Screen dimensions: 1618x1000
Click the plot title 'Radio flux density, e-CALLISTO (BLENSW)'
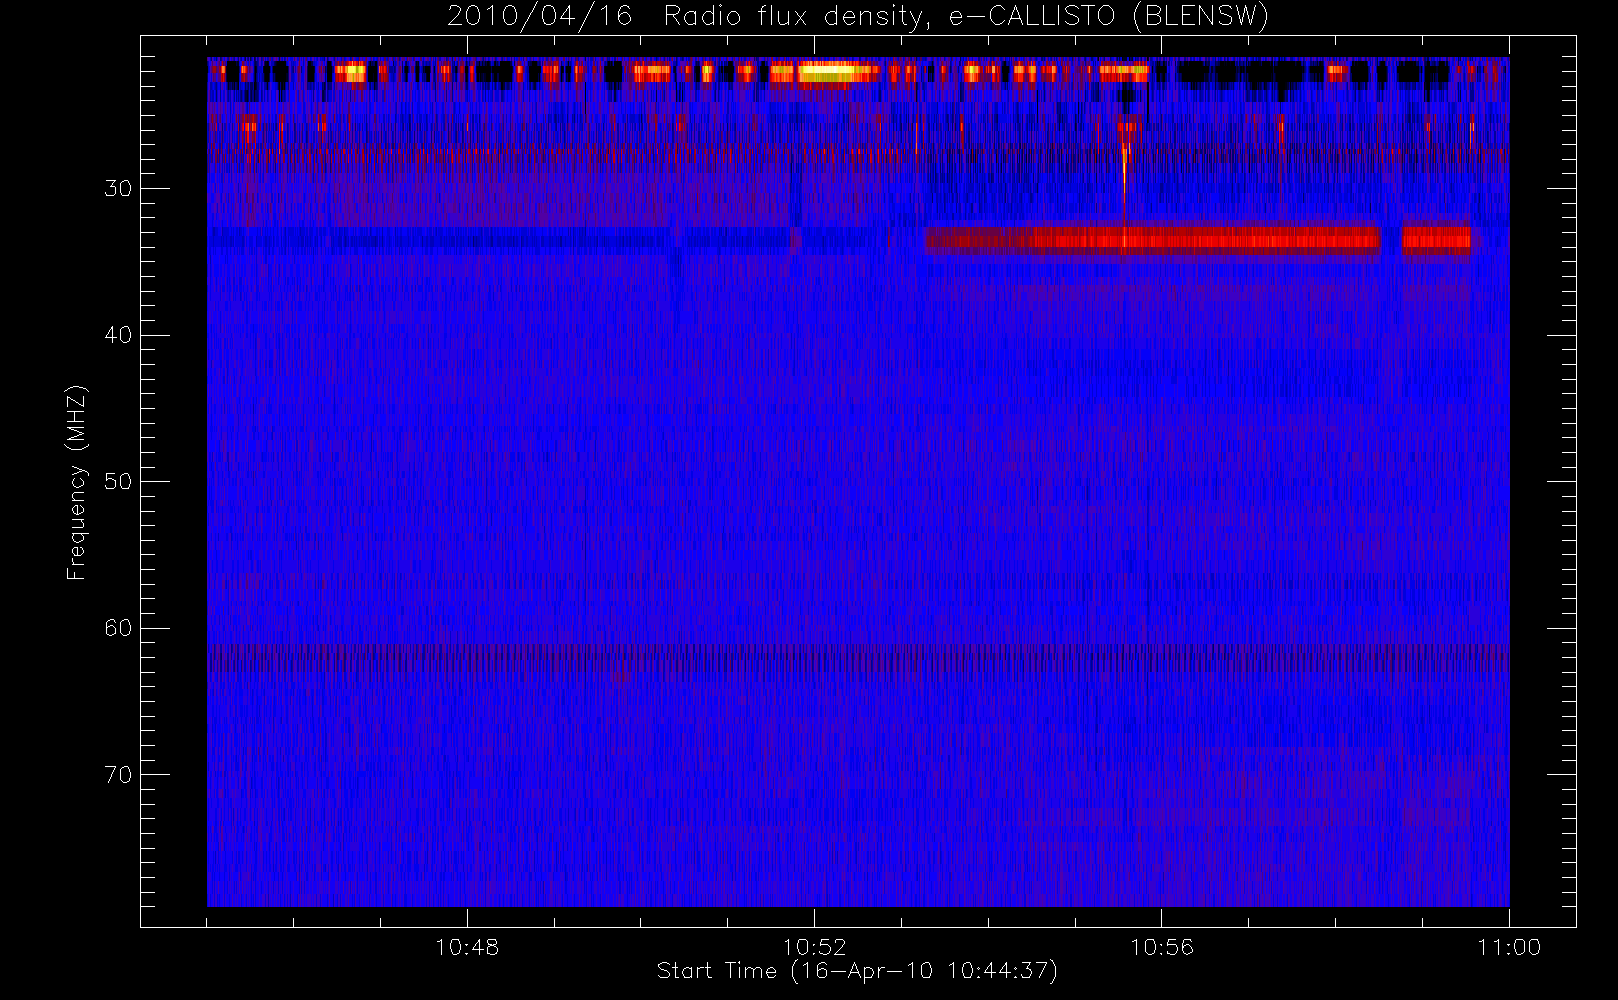coord(966,16)
